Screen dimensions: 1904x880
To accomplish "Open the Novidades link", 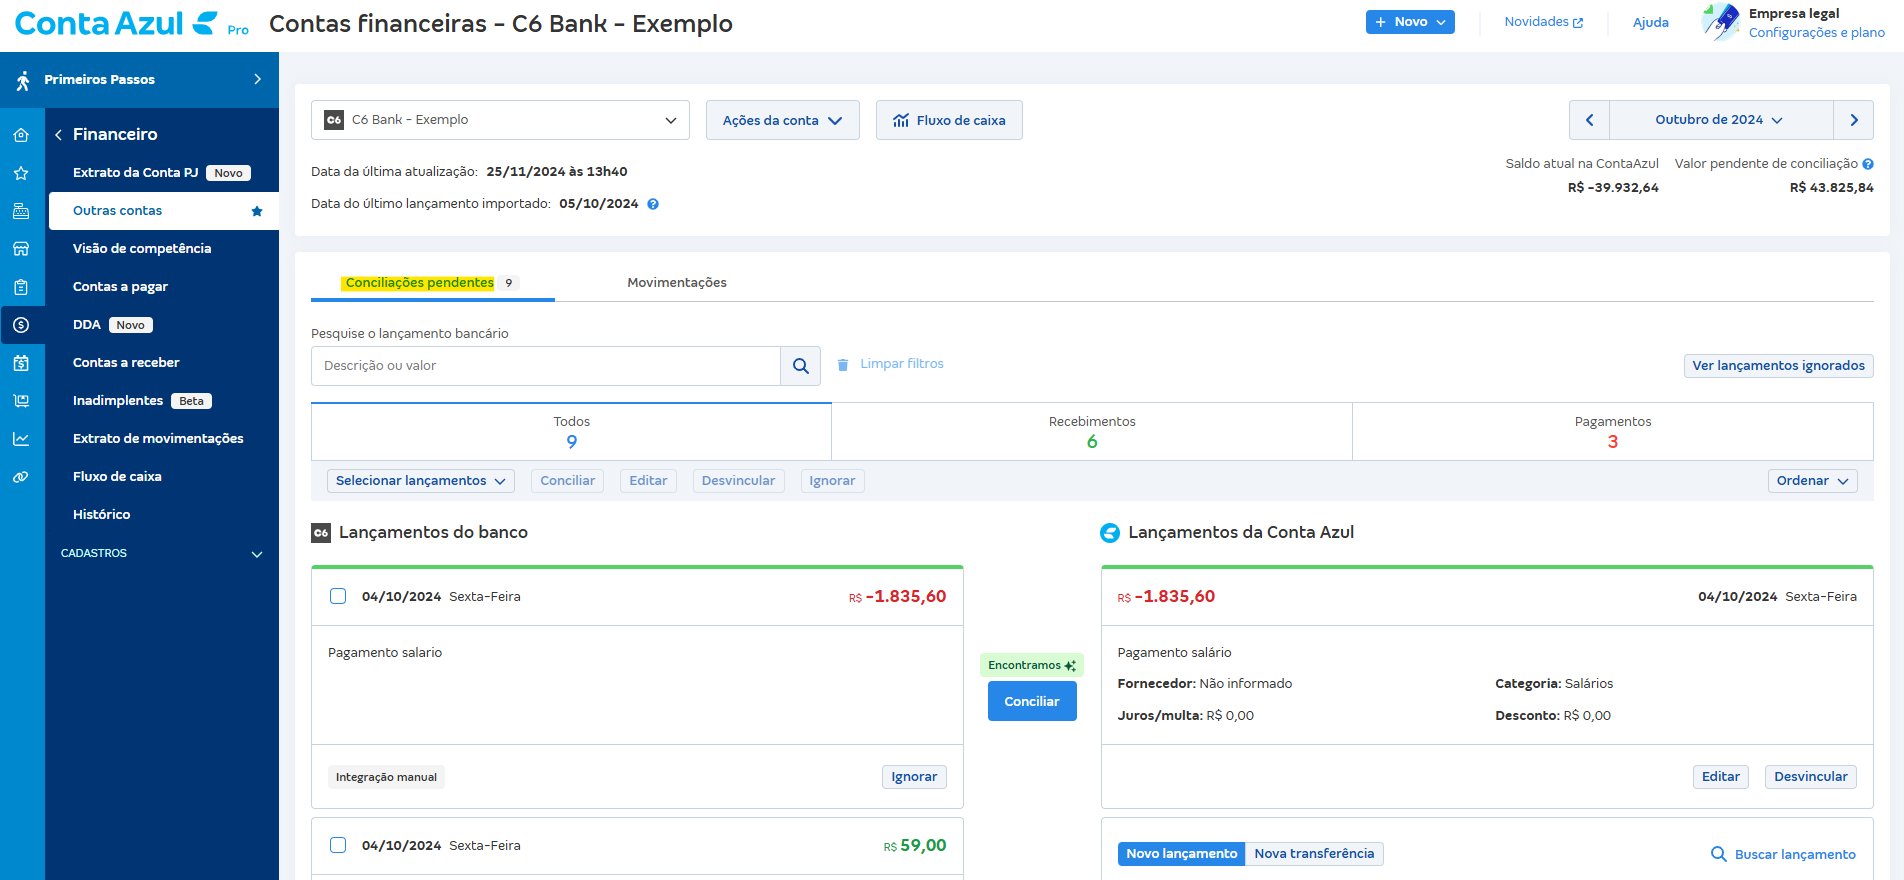I will 1543,22.
